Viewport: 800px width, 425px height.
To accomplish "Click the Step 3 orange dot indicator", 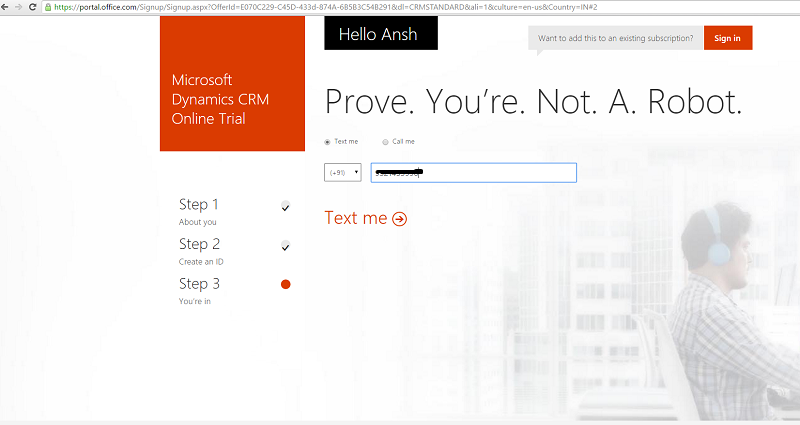I will [285, 285].
